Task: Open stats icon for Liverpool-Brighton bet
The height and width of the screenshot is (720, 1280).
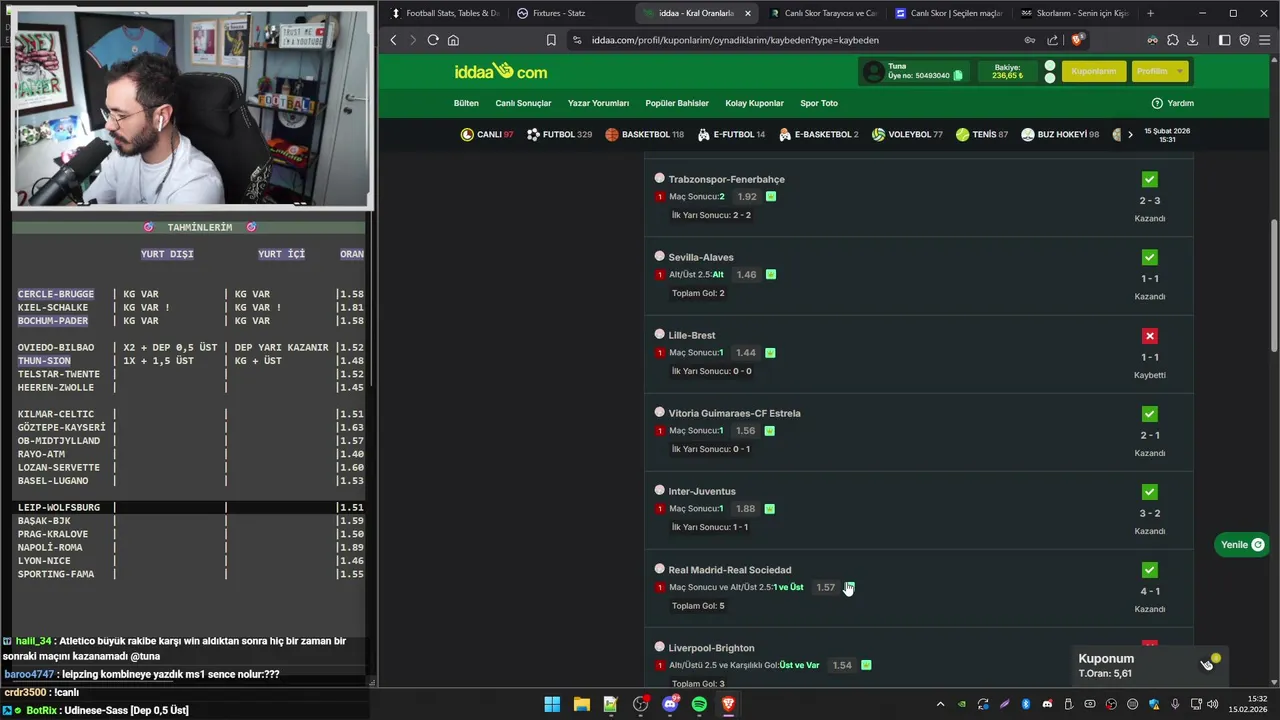Action: [x=866, y=665]
